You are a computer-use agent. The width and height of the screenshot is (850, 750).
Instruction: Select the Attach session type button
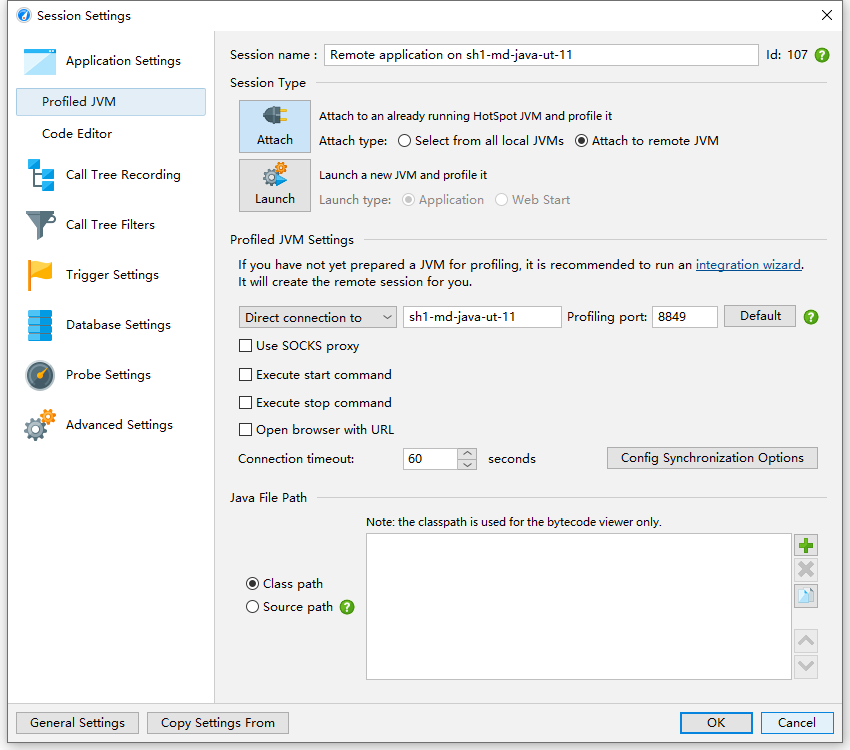[275, 126]
